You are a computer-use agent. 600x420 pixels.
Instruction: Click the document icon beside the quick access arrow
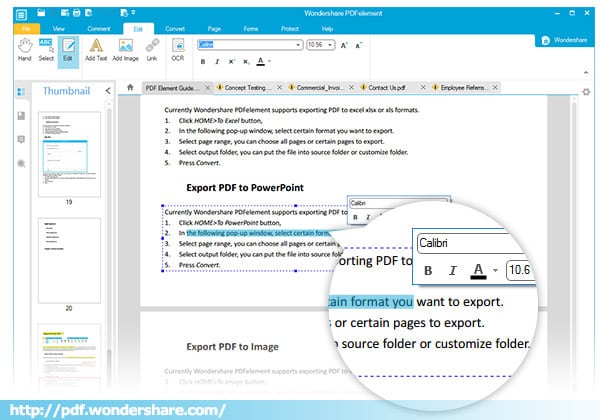pyautogui.click(x=124, y=13)
